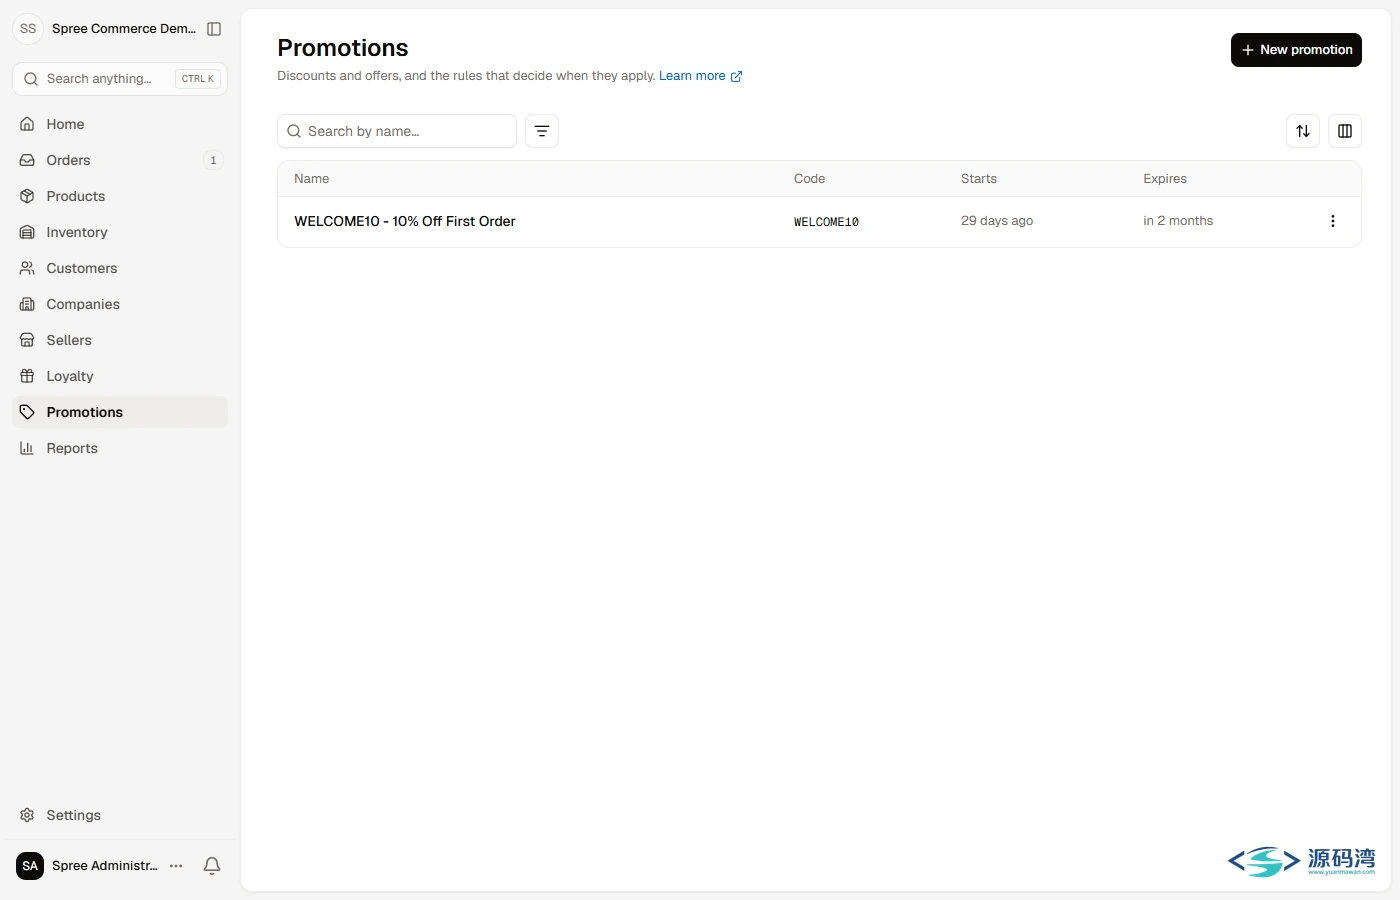Click the New promotion button
1400x900 pixels.
click(1296, 50)
